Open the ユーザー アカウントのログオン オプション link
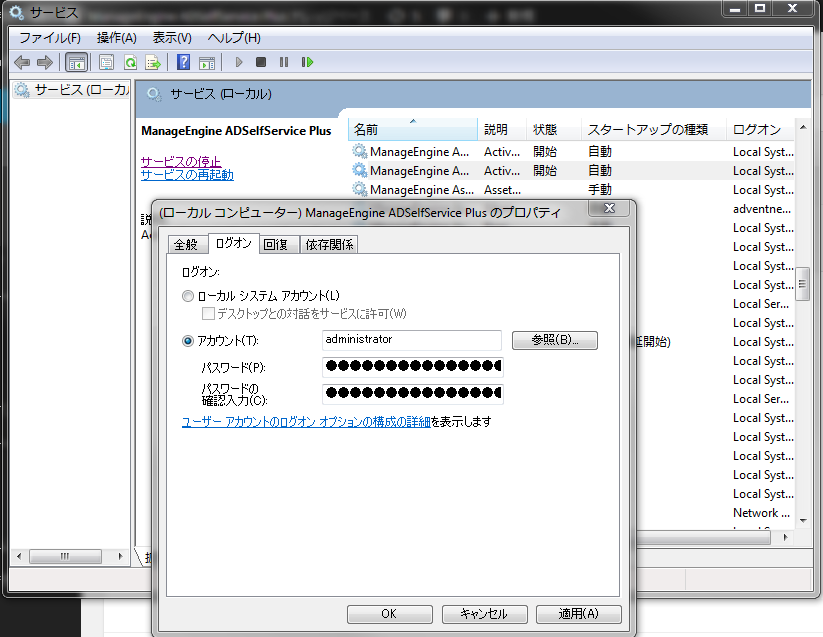This screenshot has height=637, width=823. [306, 422]
